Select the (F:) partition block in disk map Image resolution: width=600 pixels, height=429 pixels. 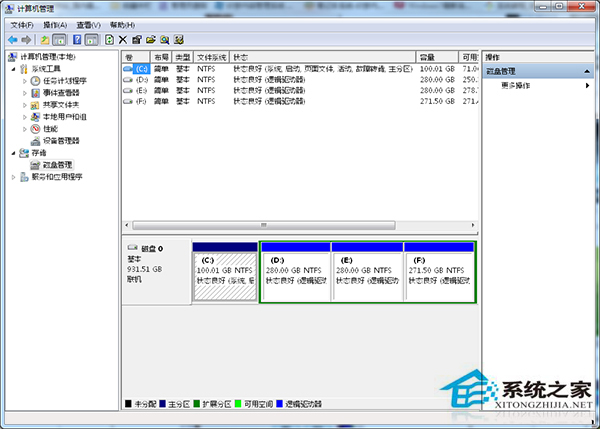(x=439, y=272)
